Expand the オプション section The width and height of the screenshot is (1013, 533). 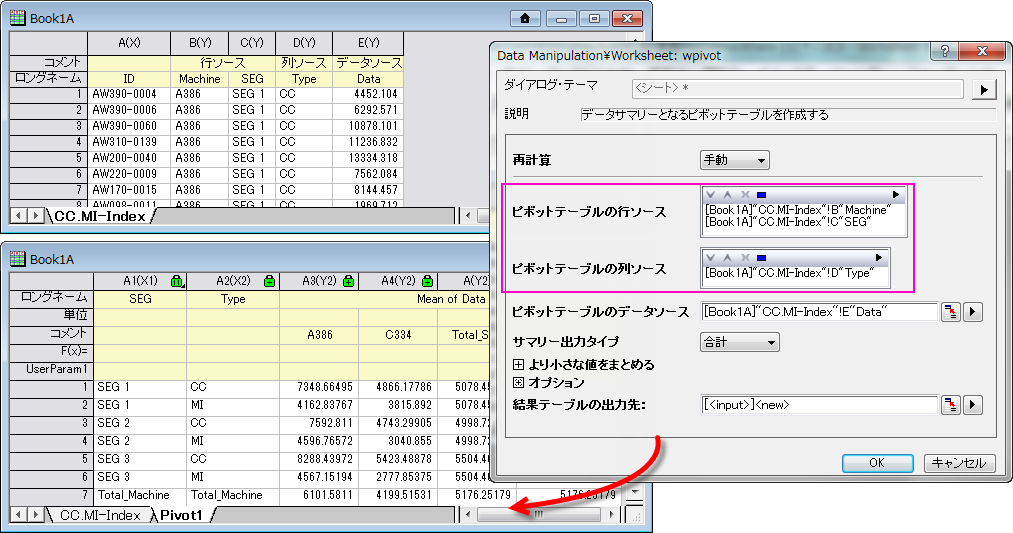(x=518, y=382)
